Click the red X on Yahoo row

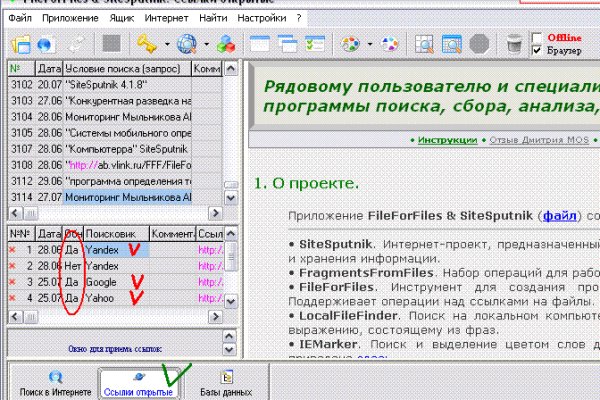12,298
